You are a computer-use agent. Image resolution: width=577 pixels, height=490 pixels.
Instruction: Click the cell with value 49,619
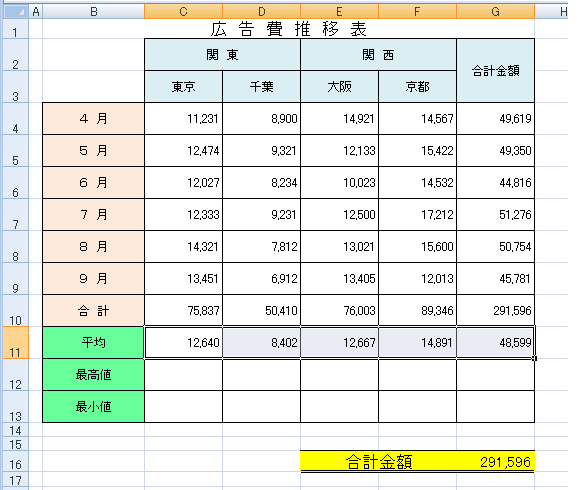(495, 118)
